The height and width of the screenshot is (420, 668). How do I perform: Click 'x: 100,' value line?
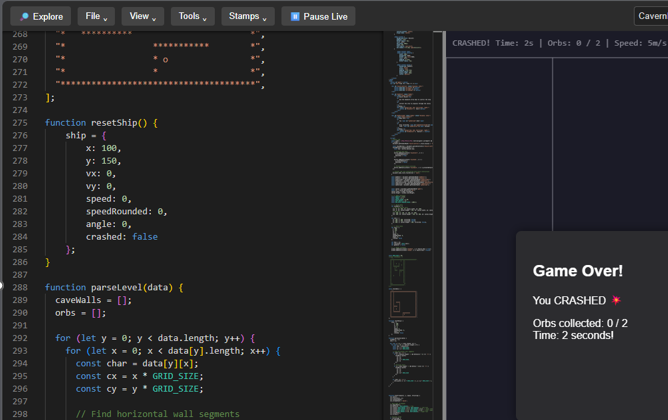[104, 148]
